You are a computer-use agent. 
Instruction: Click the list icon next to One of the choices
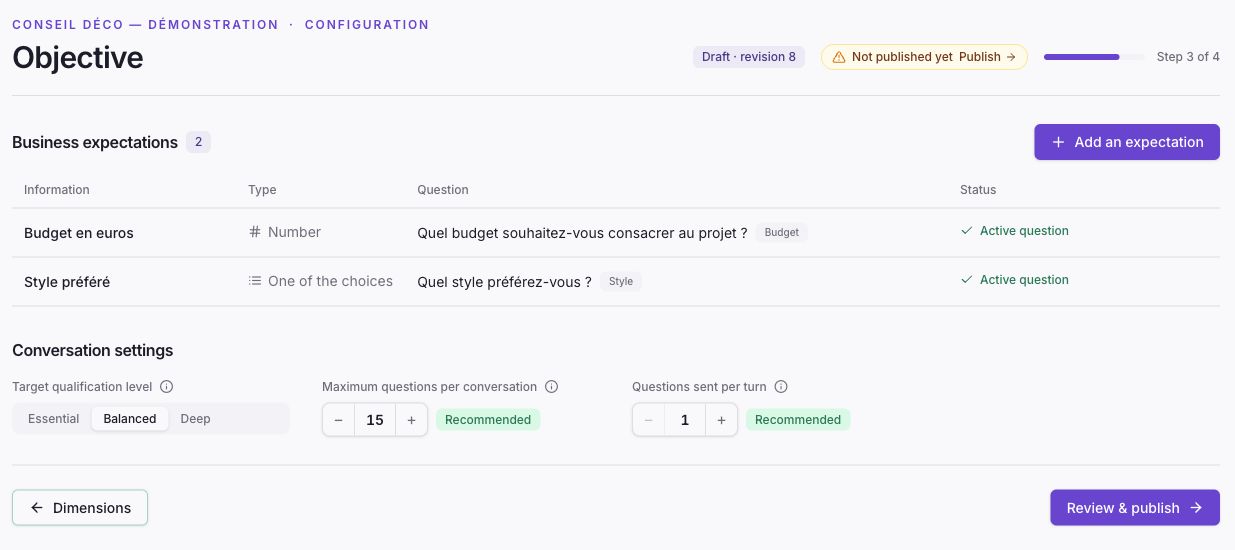click(255, 281)
